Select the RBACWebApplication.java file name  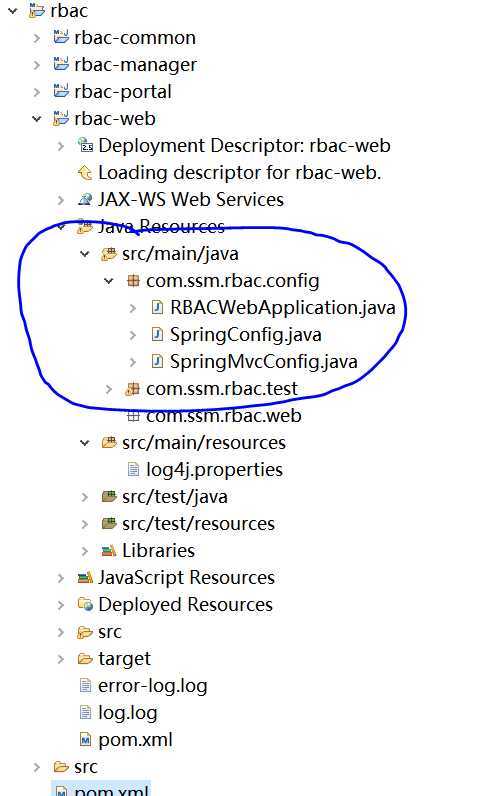283,308
